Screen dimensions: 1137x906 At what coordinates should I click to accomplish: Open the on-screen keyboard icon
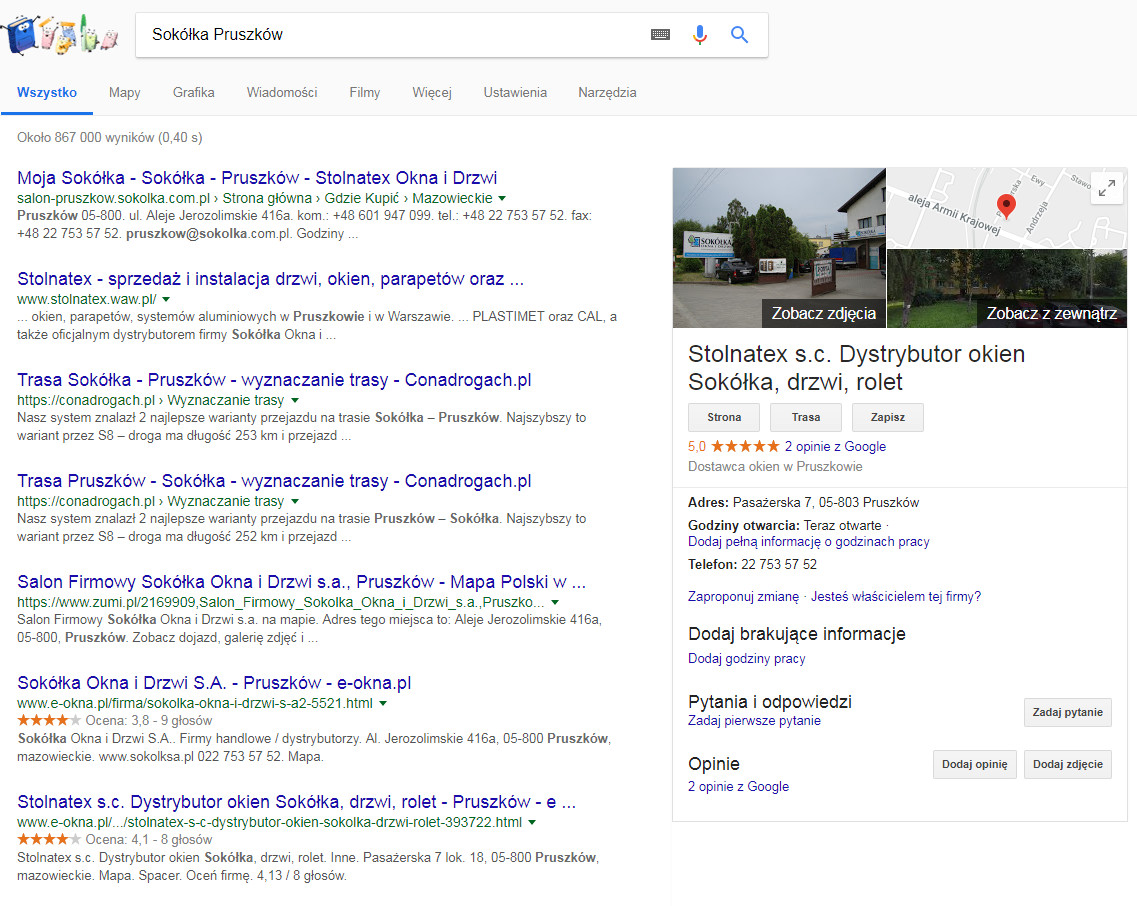[660, 34]
